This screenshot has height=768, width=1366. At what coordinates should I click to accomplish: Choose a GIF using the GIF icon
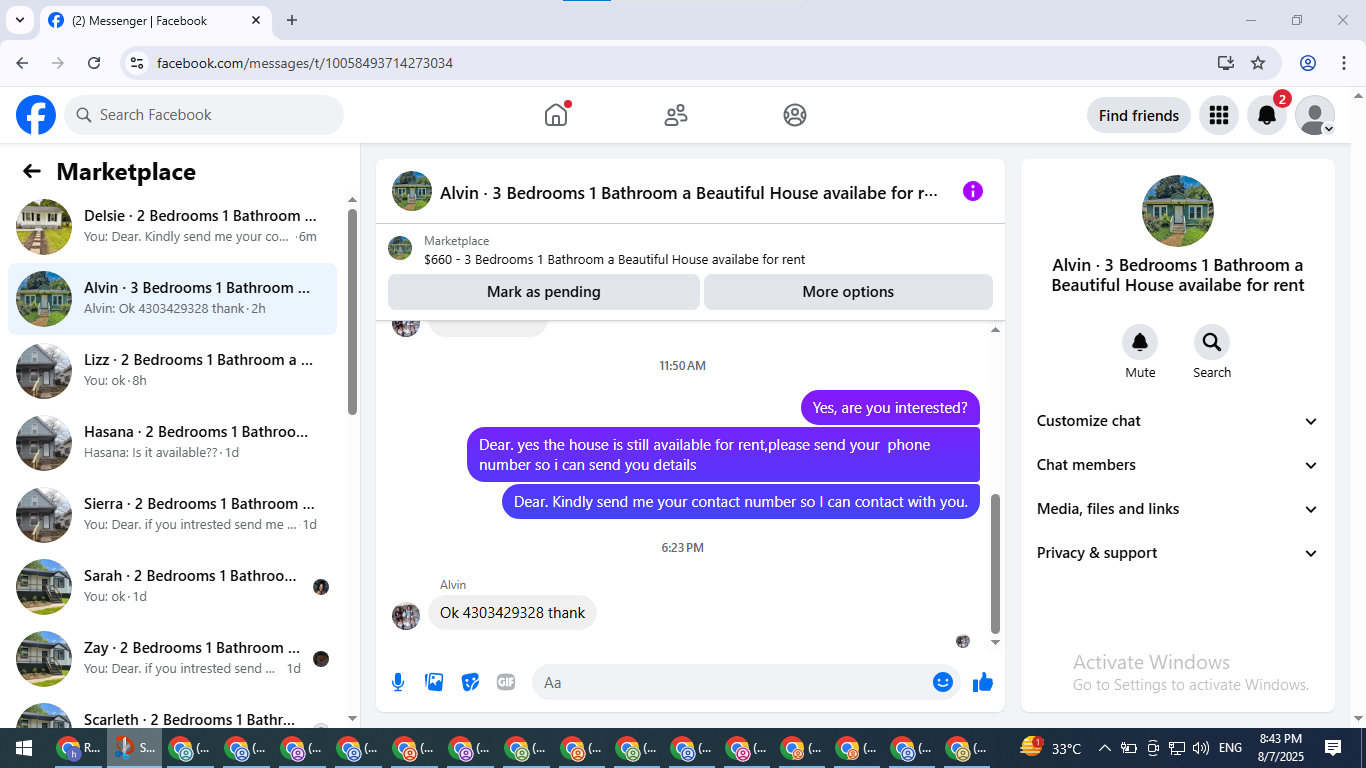click(506, 682)
